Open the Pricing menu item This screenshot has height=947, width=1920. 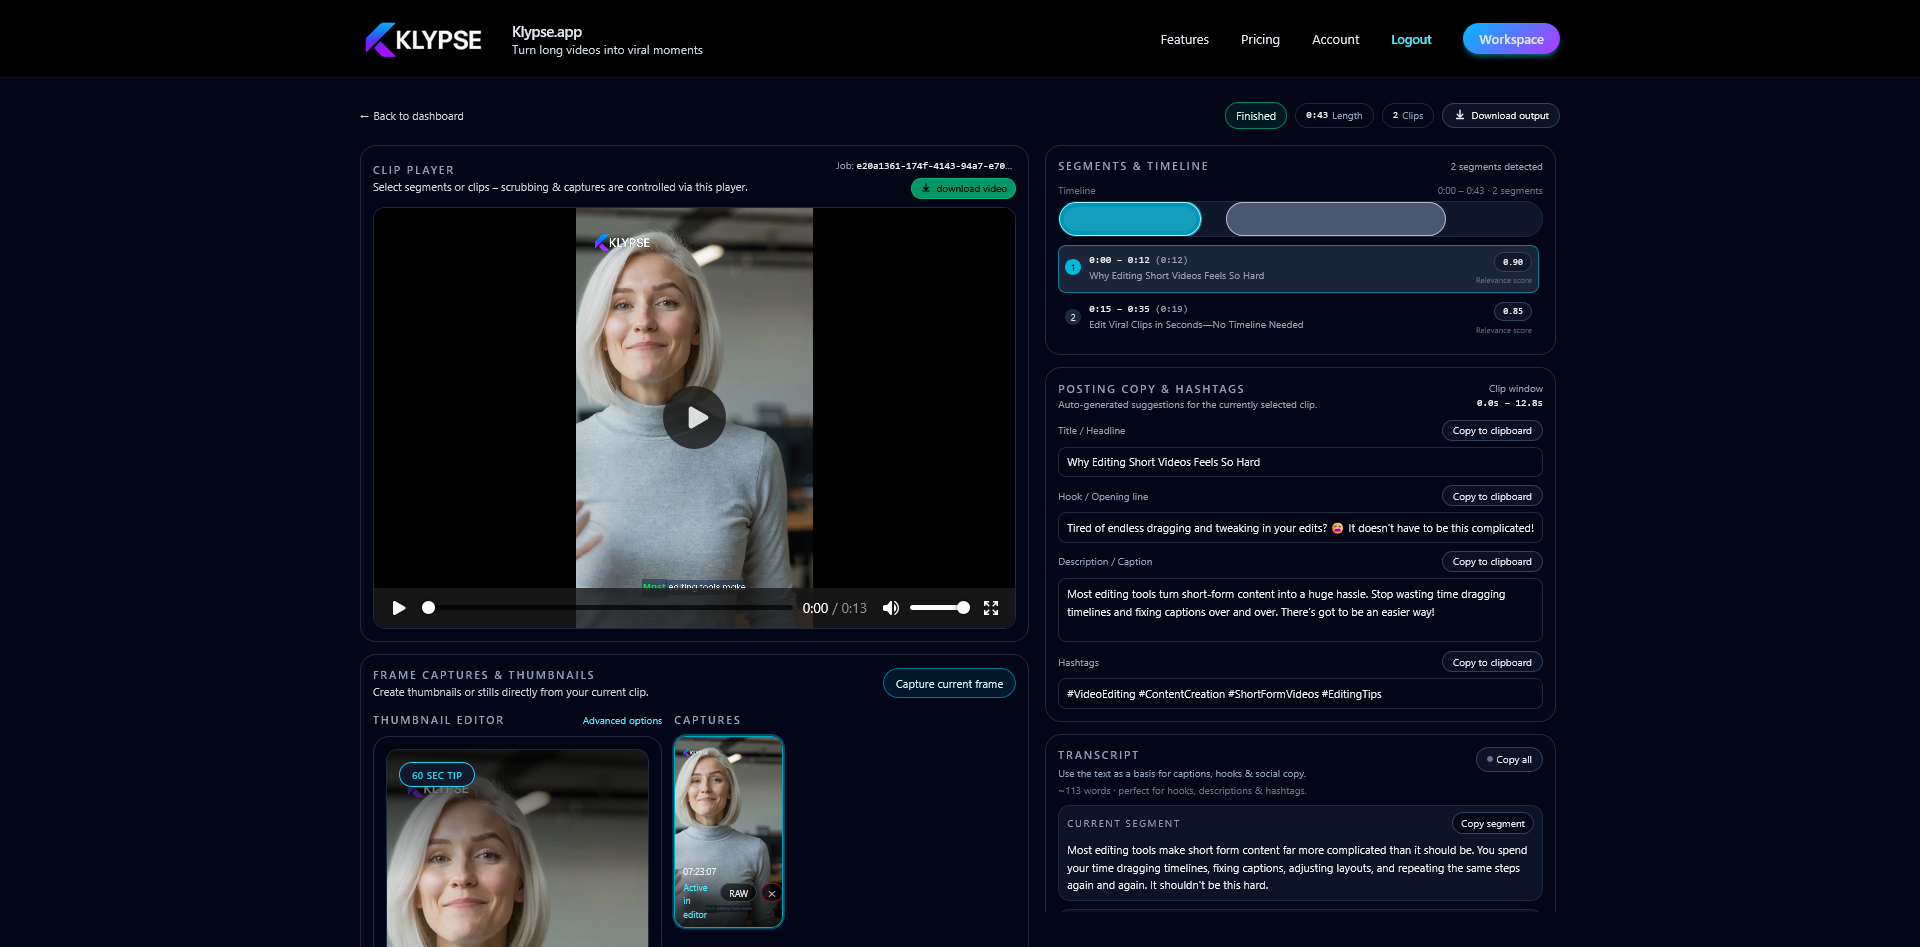1259,39
